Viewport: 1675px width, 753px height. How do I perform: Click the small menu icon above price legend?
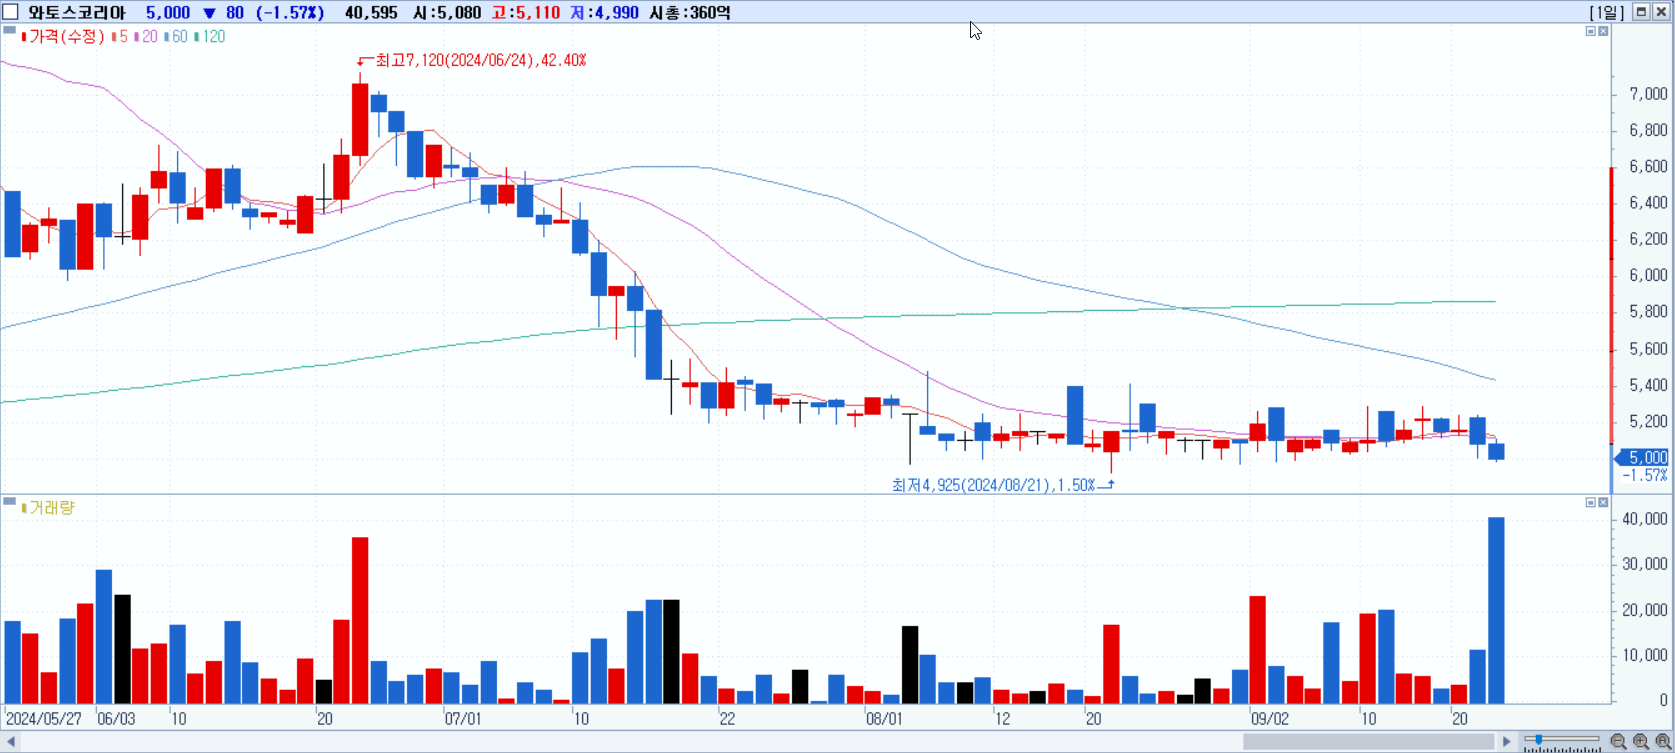[9, 29]
